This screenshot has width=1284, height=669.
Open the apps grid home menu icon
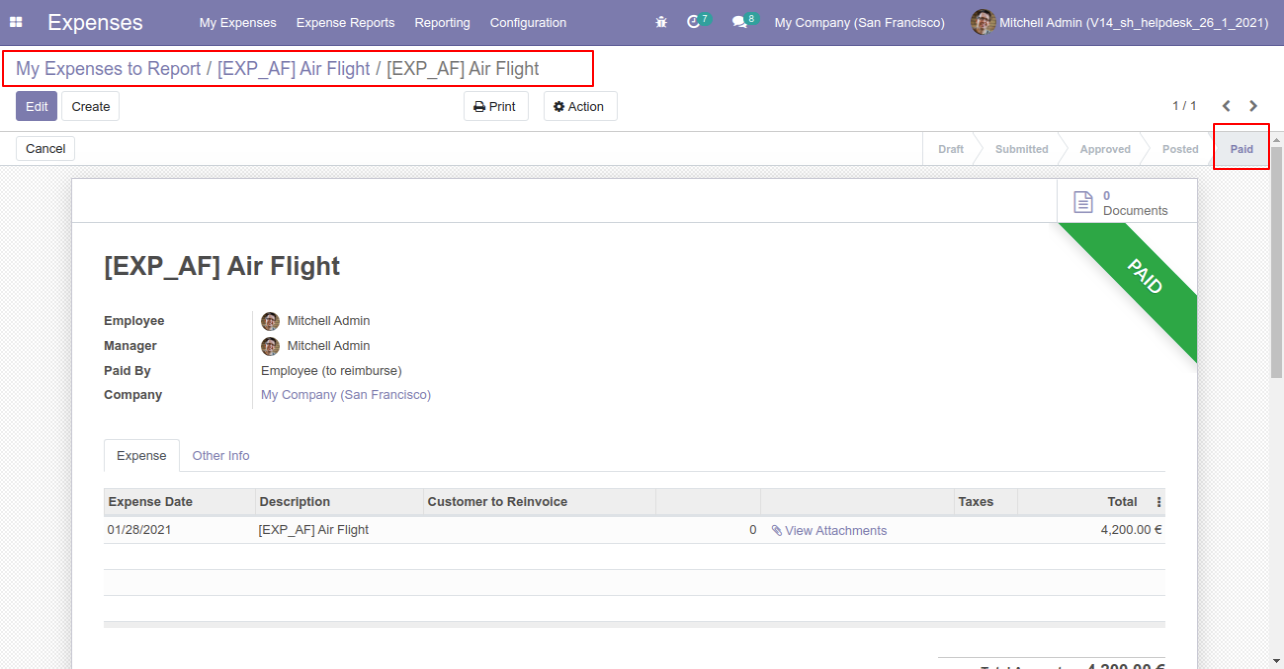[16, 22]
